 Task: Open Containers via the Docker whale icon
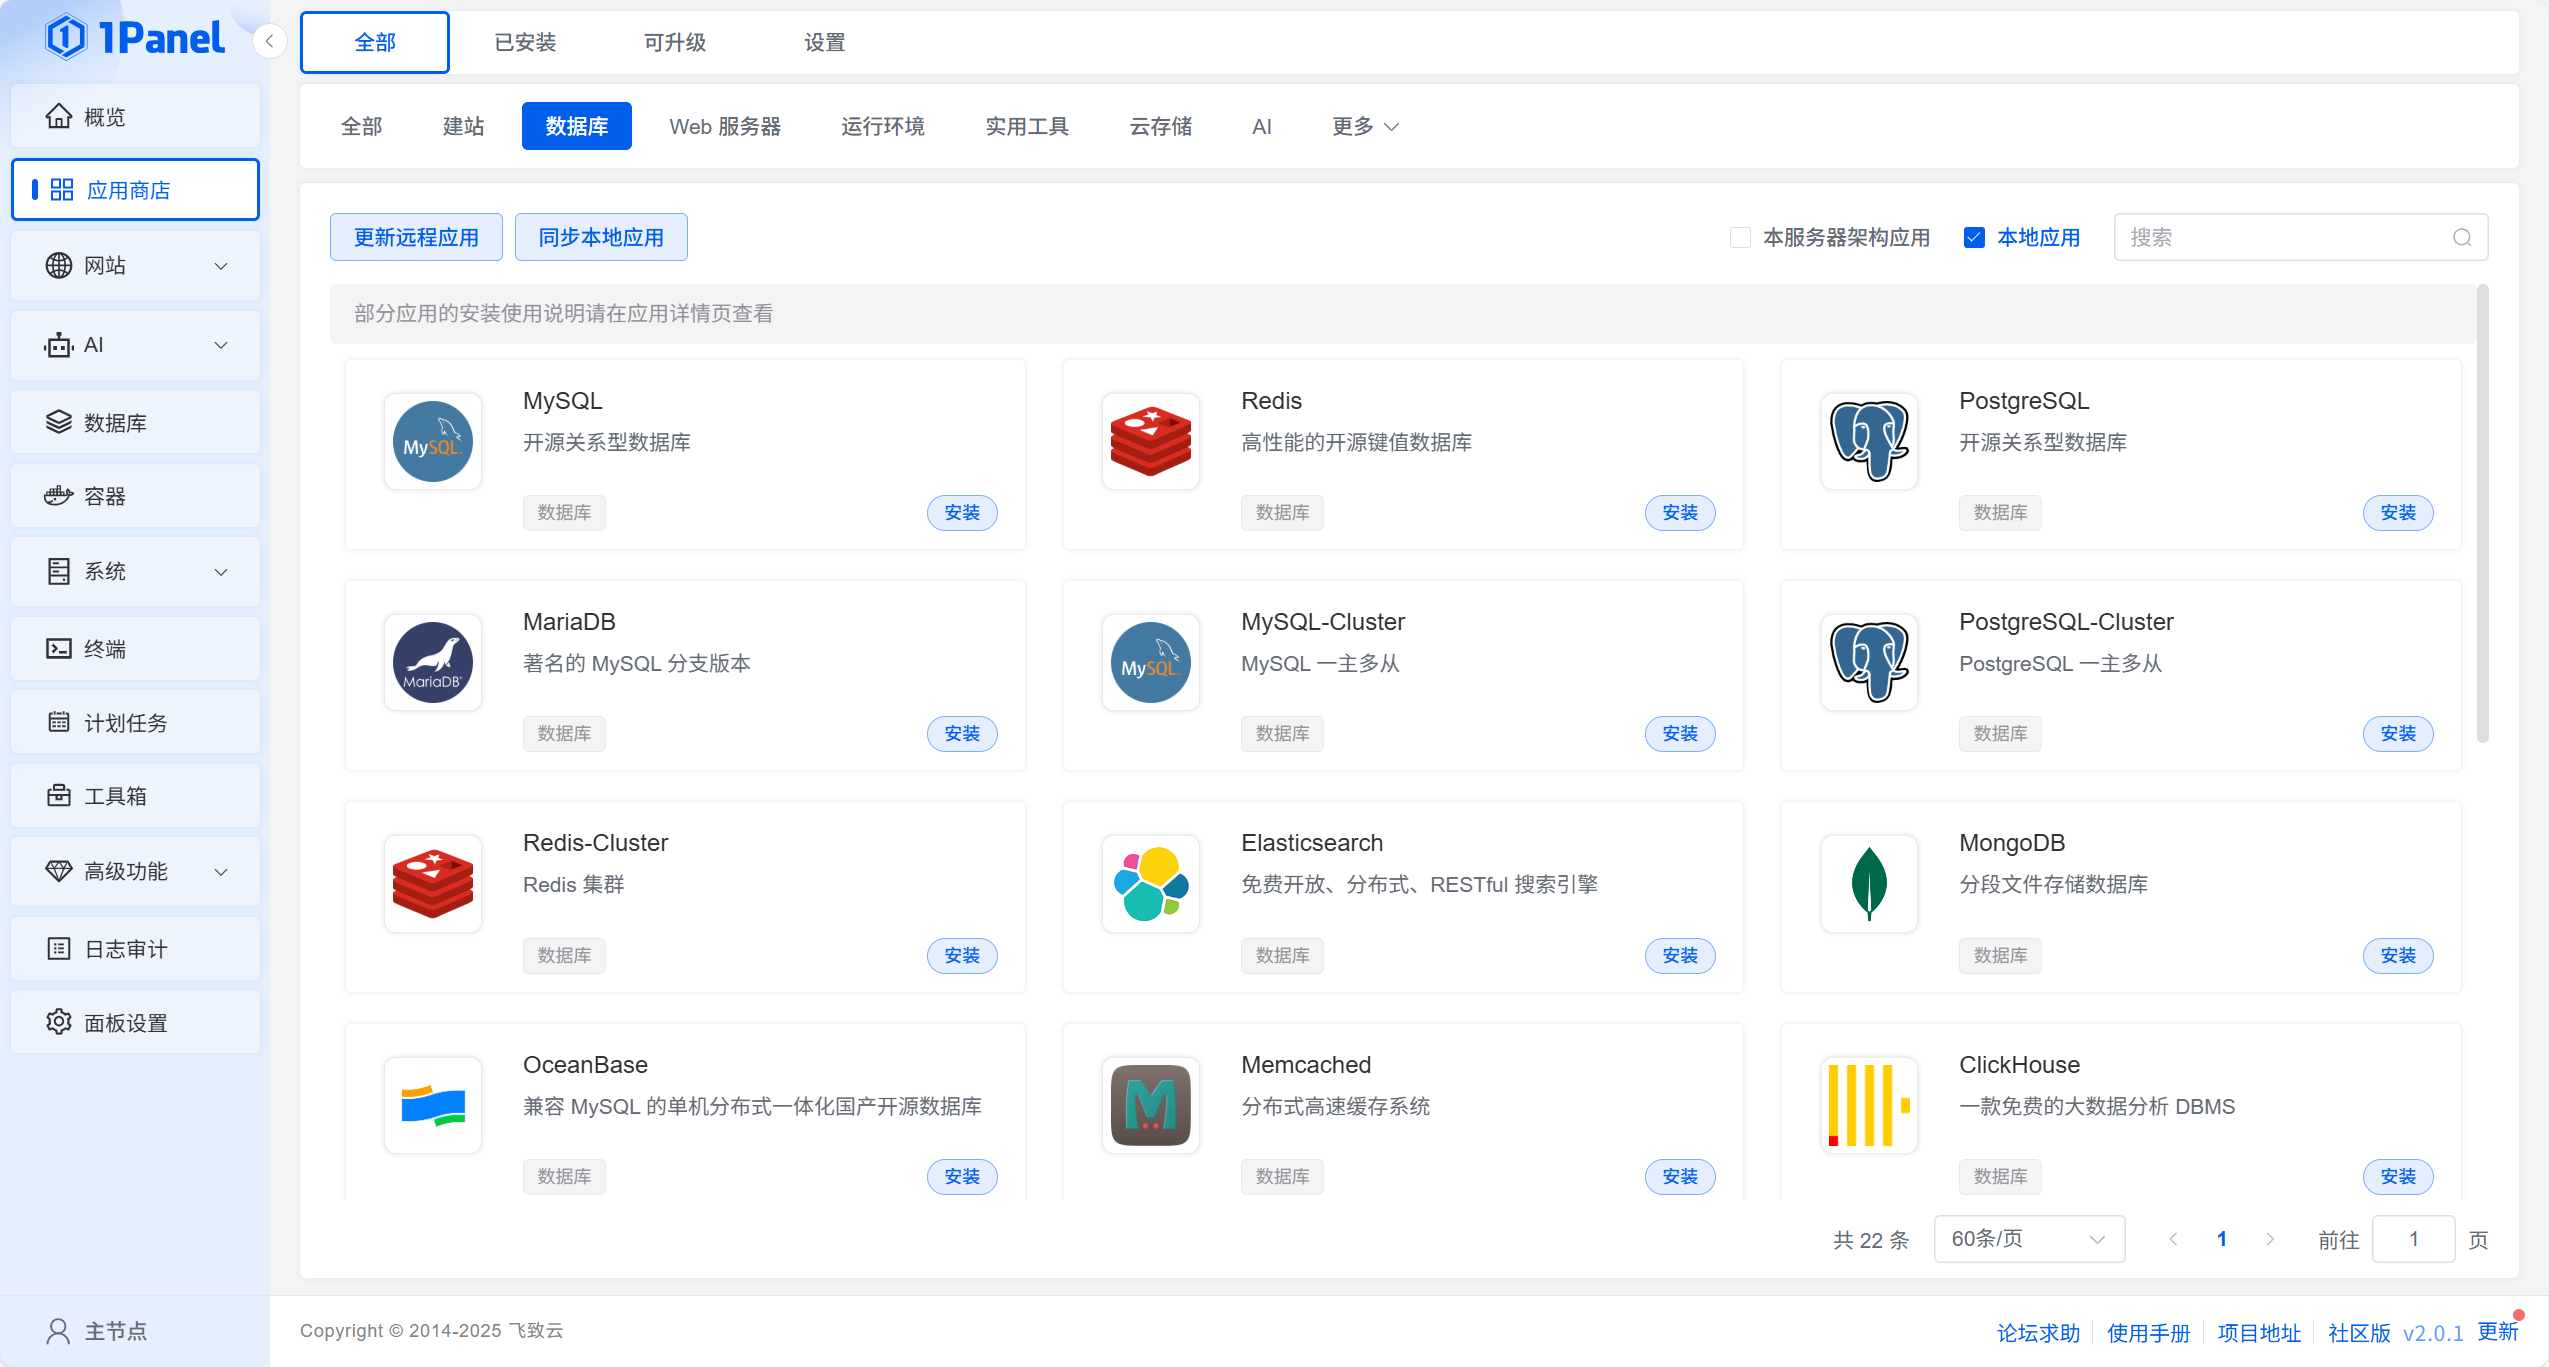coord(59,496)
